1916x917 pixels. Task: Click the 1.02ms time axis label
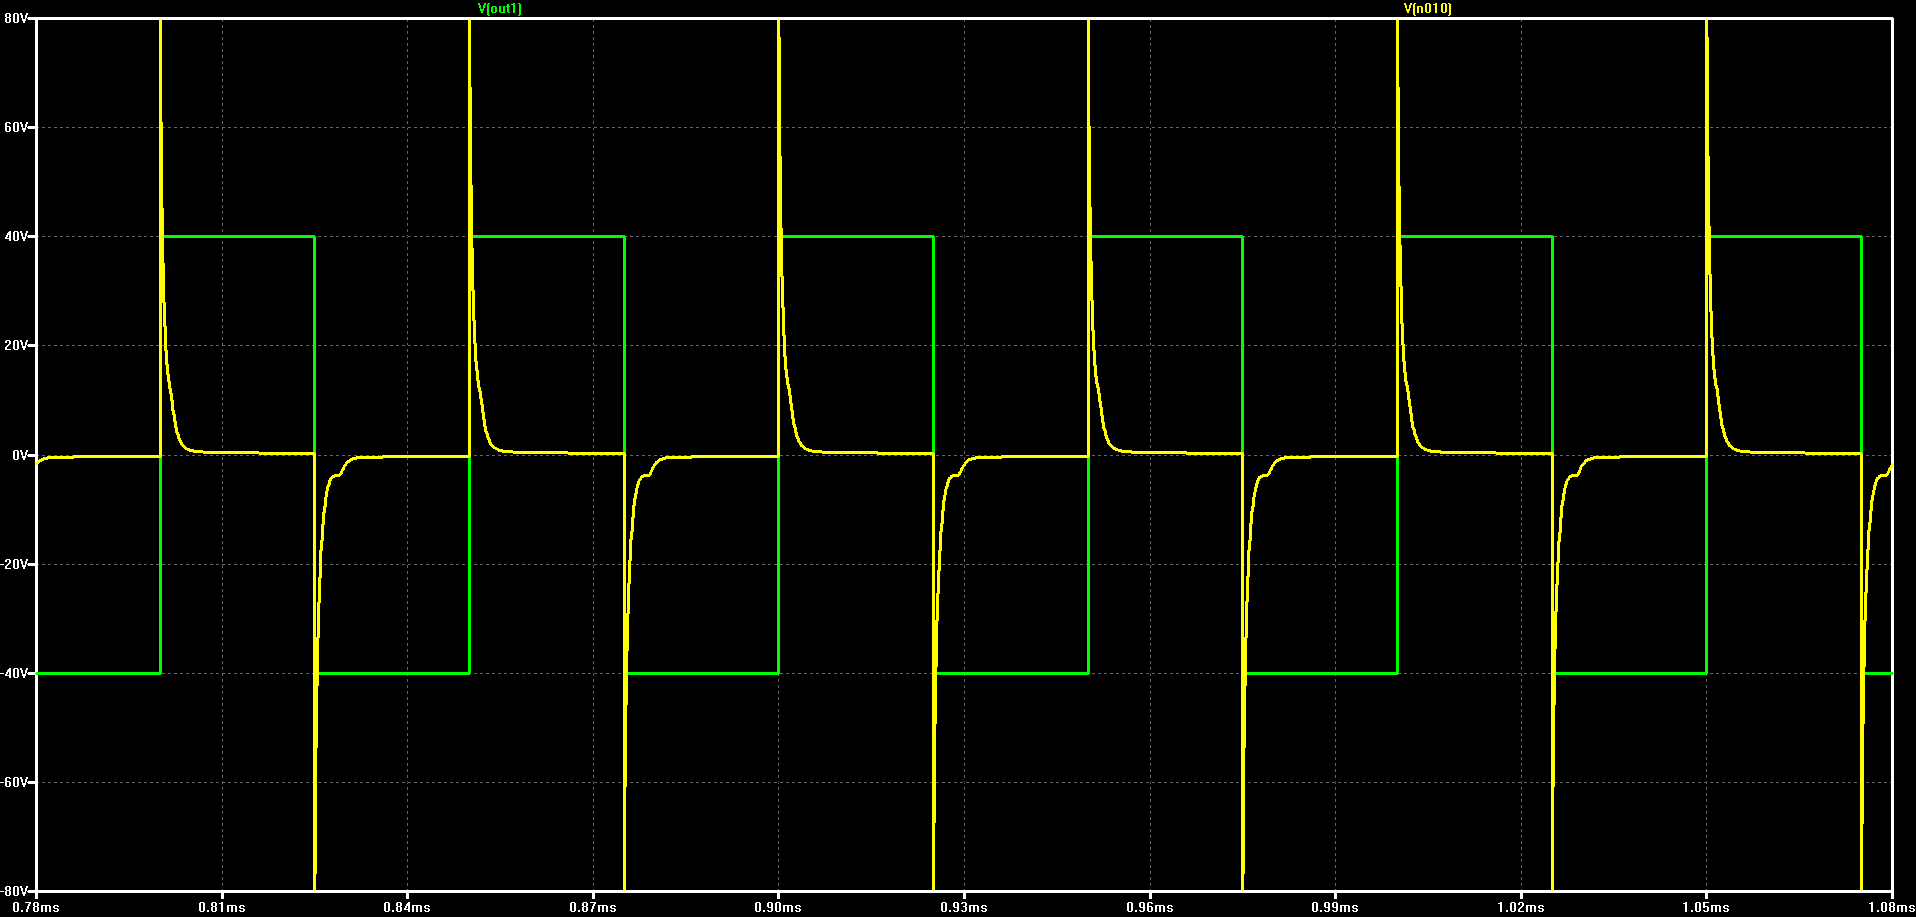tap(1521, 908)
